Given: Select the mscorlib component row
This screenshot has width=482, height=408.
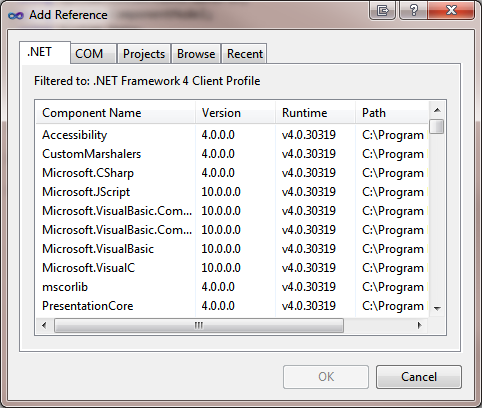Looking at the screenshot, I should click(x=232, y=287).
